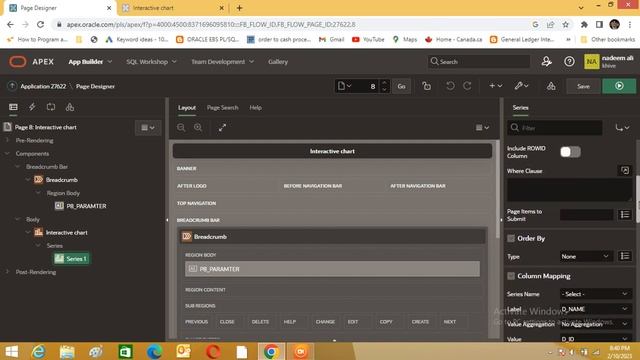
Task: Select the Series property tab
Action: [520, 108]
